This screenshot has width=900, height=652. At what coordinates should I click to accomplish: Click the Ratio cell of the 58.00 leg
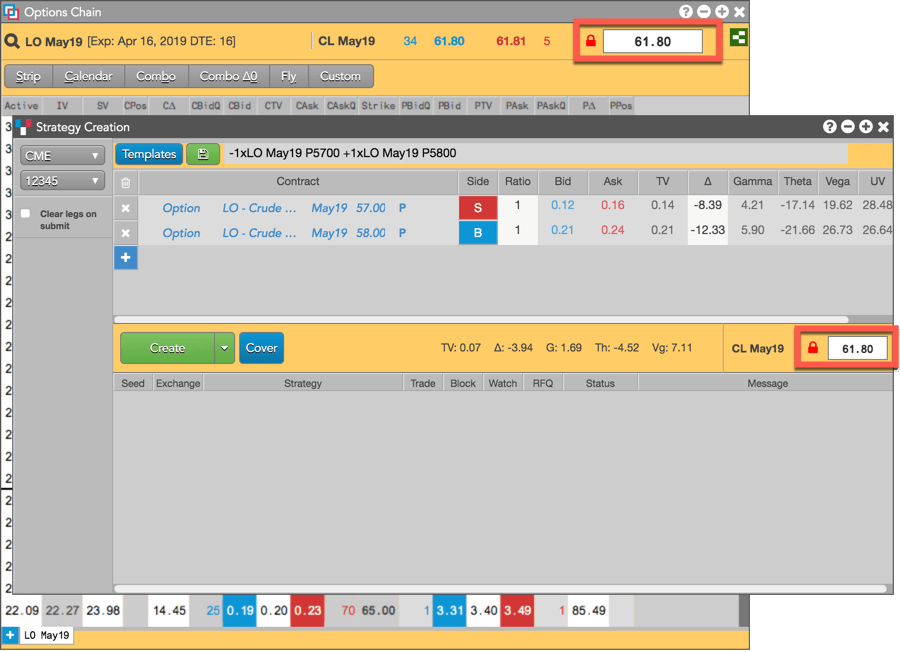click(518, 232)
